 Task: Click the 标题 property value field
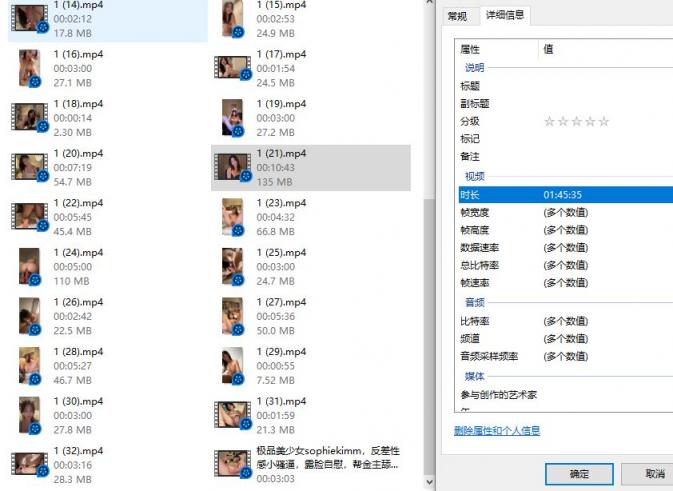click(600, 86)
